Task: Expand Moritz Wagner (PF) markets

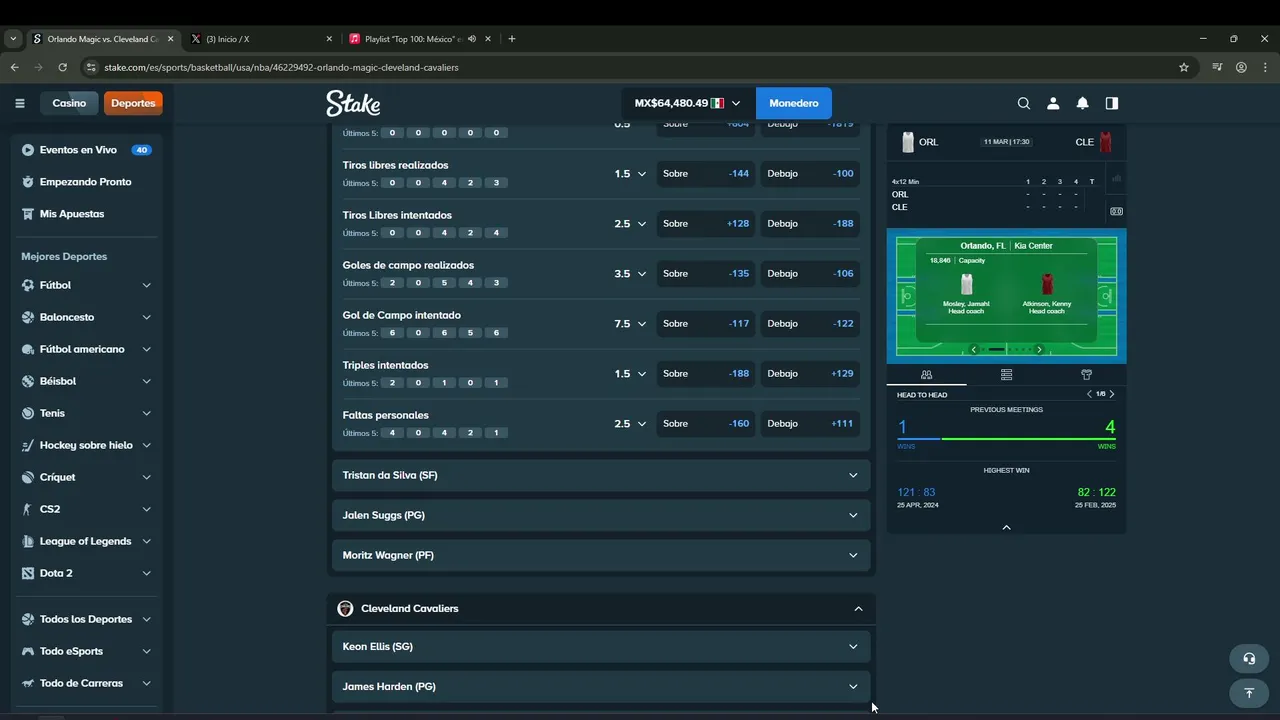Action: (601, 555)
